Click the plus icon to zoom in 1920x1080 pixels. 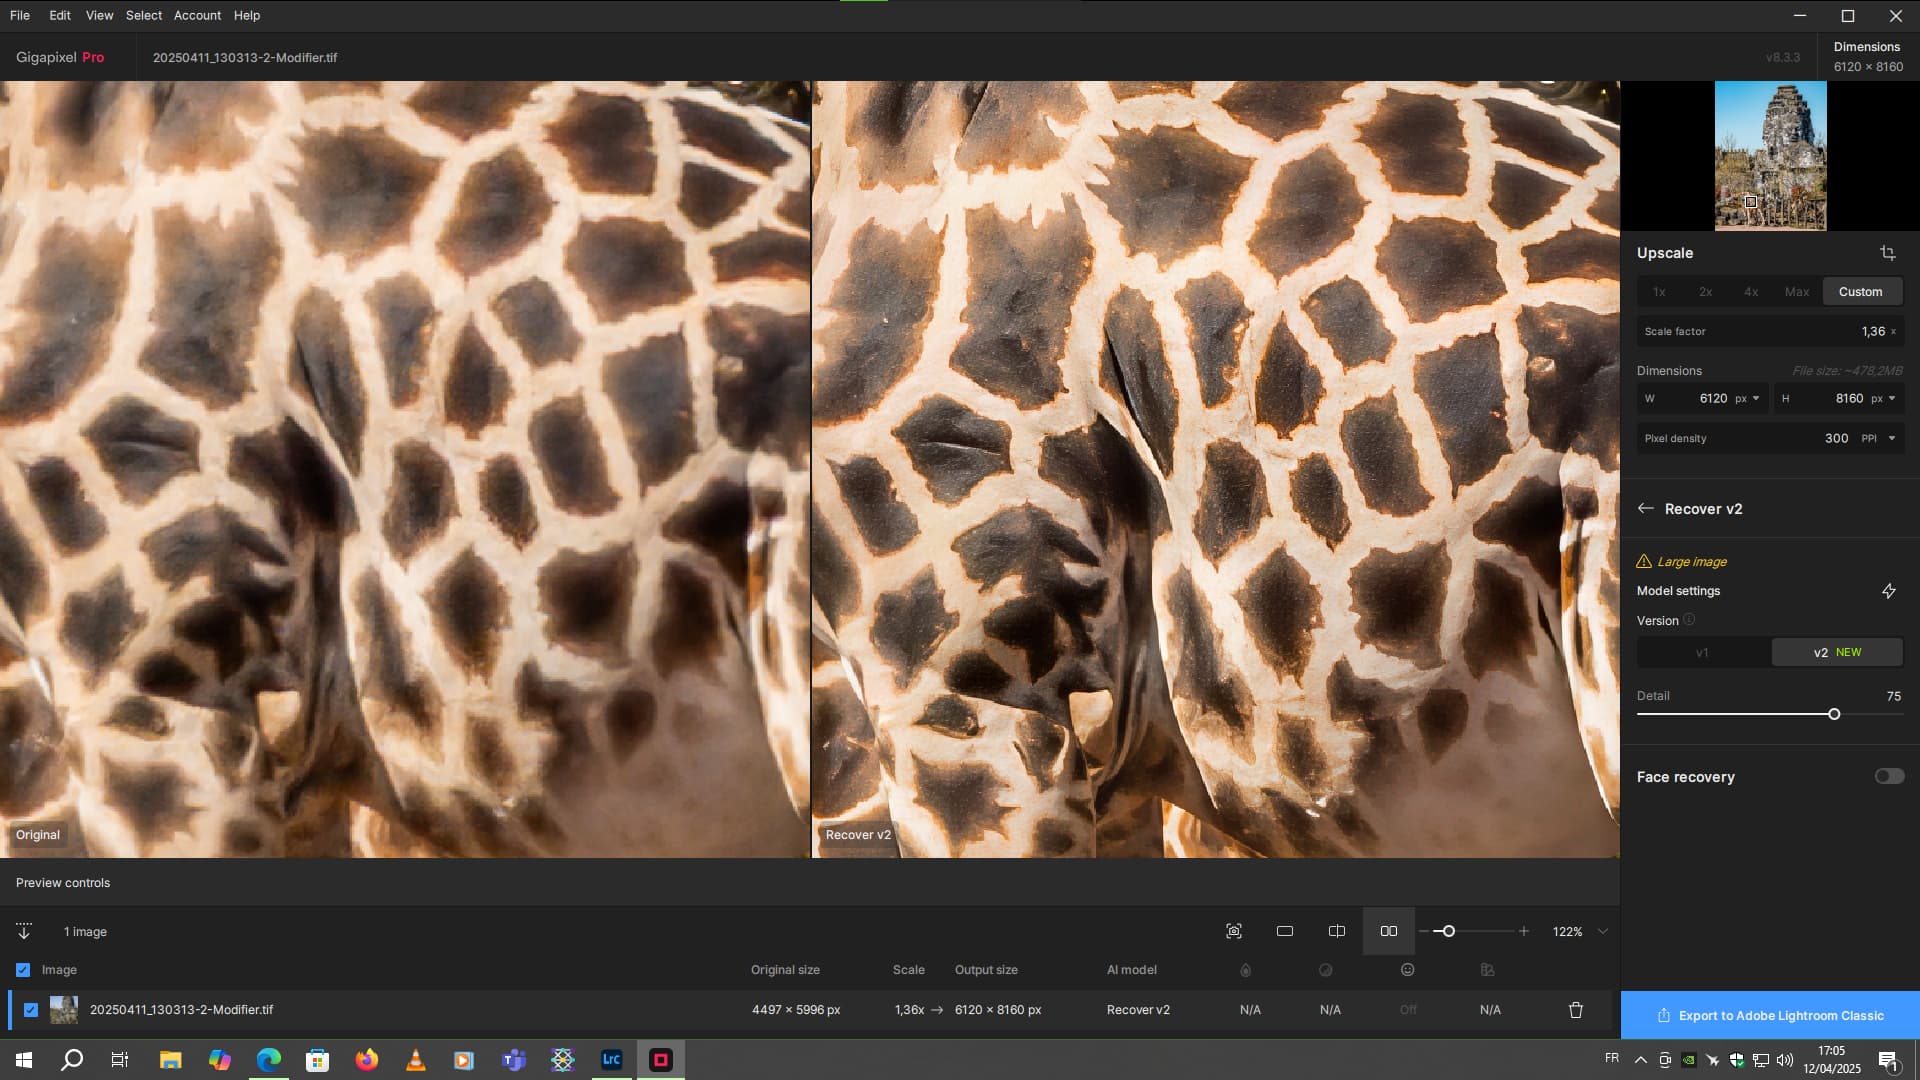pyautogui.click(x=1524, y=931)
